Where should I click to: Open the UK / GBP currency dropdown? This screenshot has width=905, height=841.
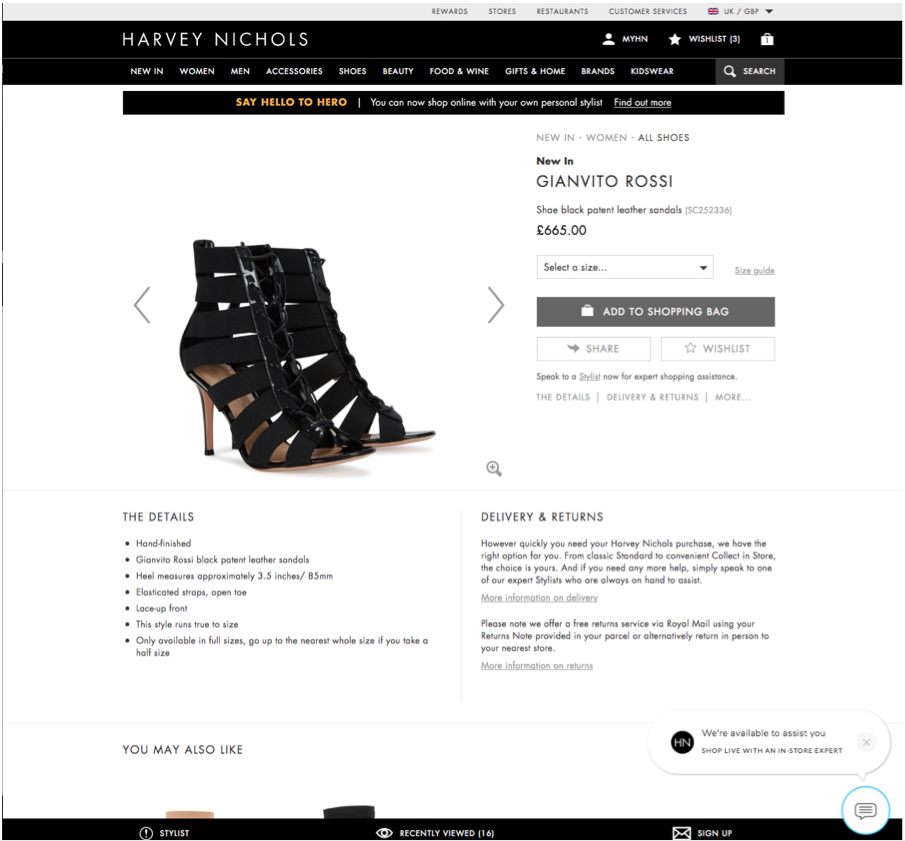pos(741,11)
